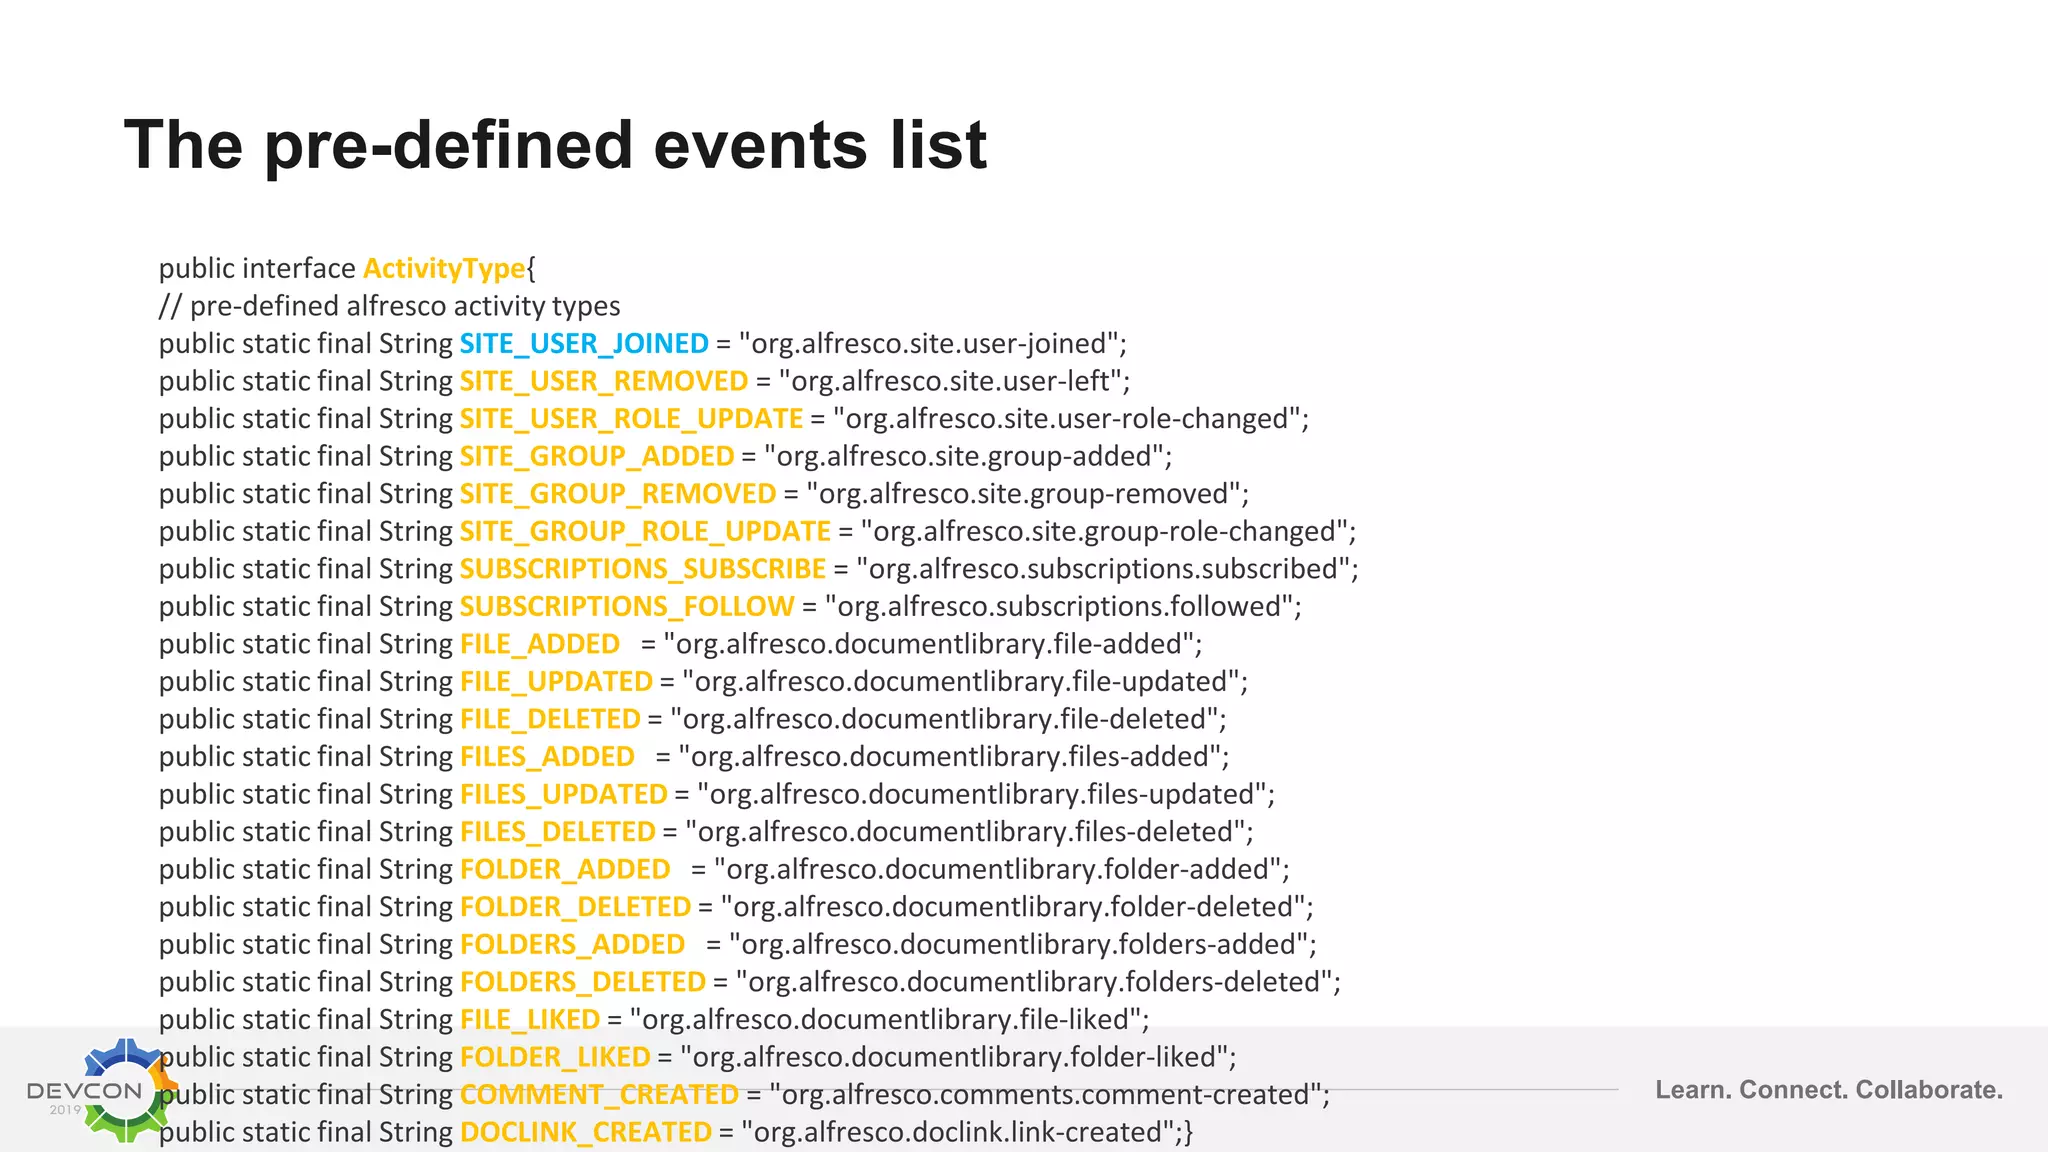2048x1152 pixels.
Task: Click the FILE_ADDED constant
Action: 540,644
